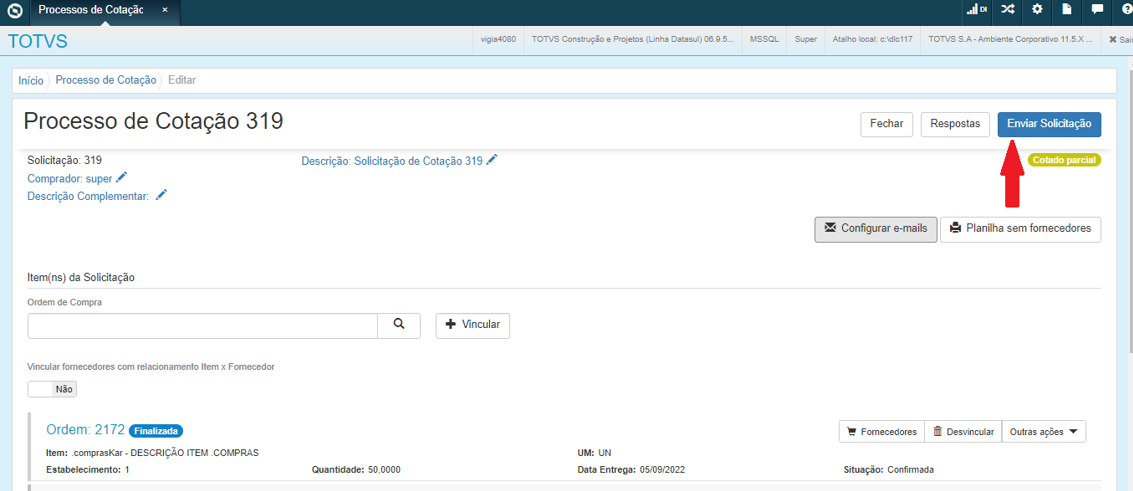Click the Cotado parcial status badge
The width and height of the screenshot is (1133, 491).
(x=1064, y=160)
